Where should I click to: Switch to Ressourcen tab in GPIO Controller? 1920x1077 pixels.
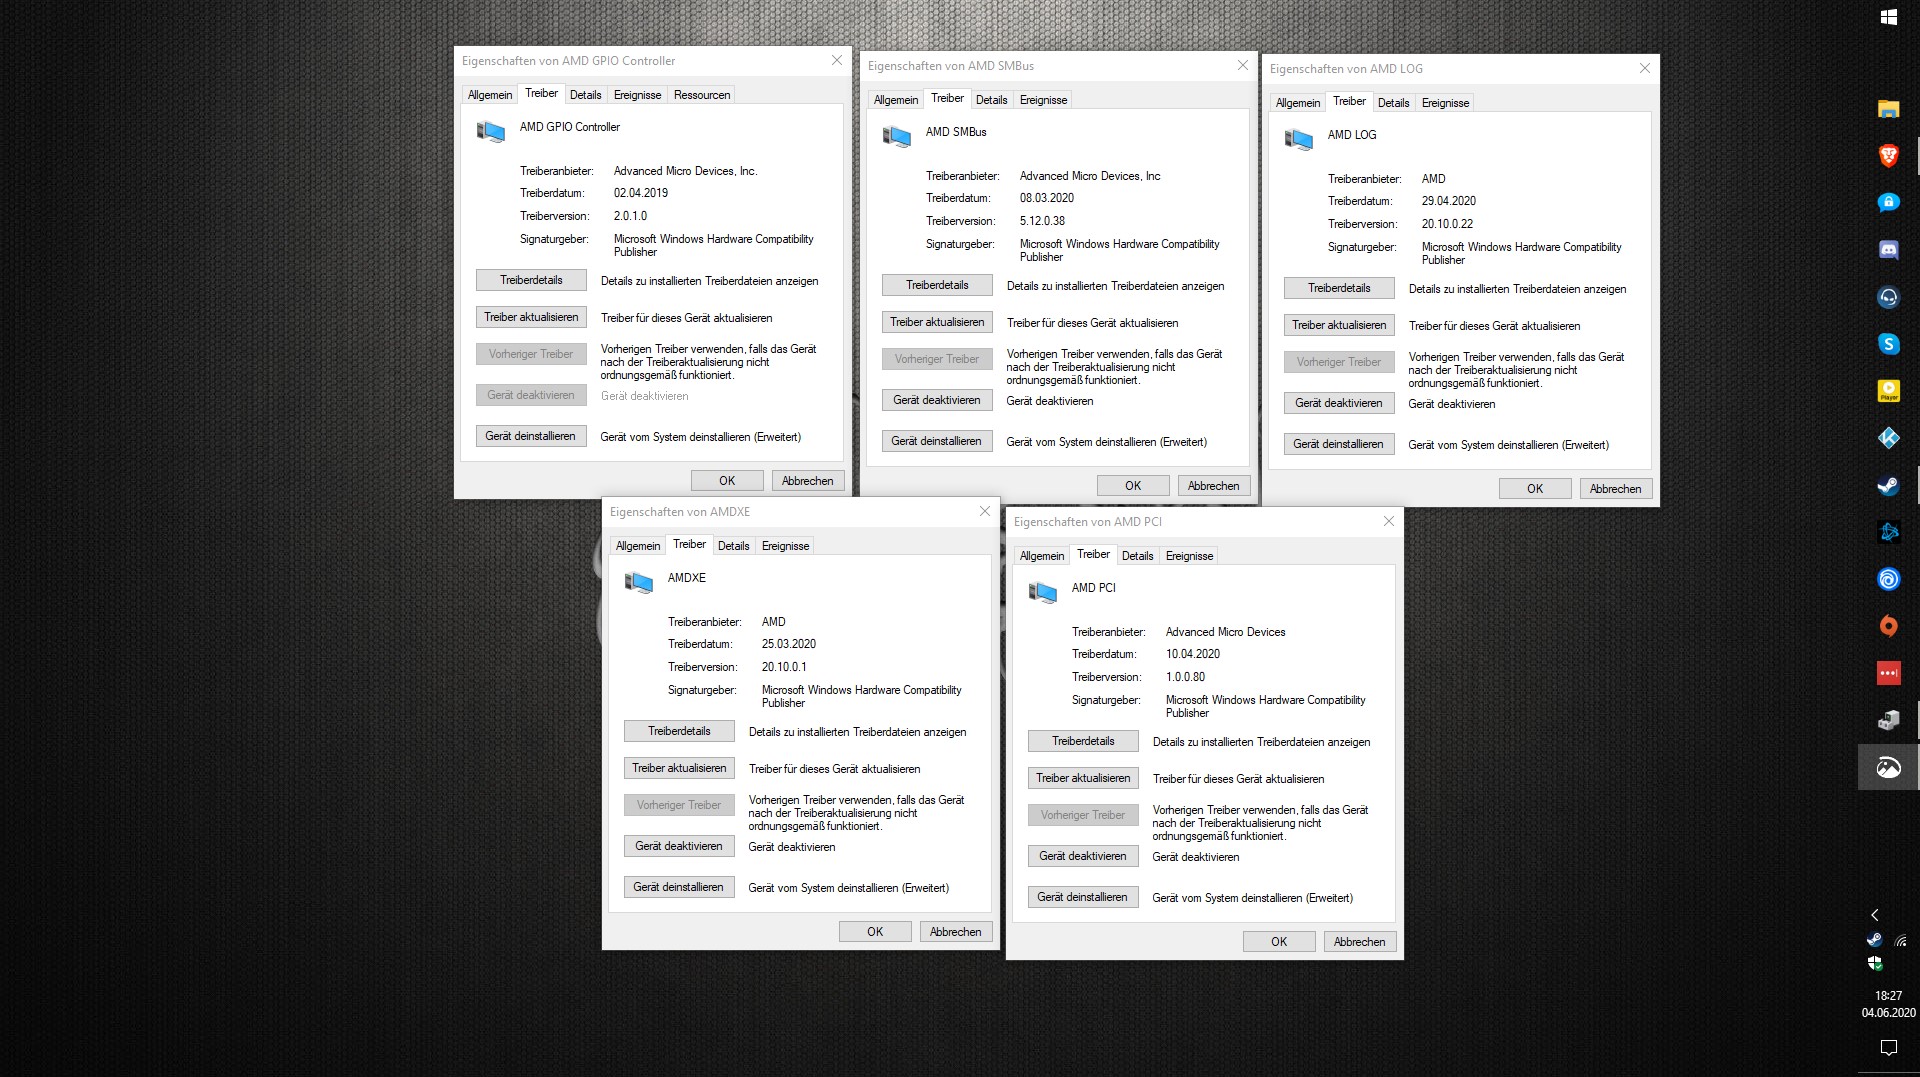point(702,95)
